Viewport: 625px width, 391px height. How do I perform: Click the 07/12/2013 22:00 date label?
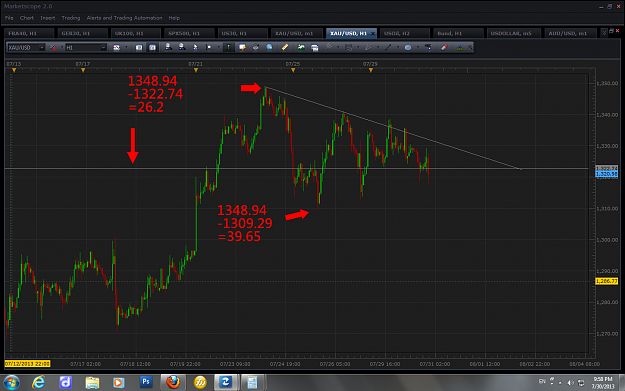[27, 364]
